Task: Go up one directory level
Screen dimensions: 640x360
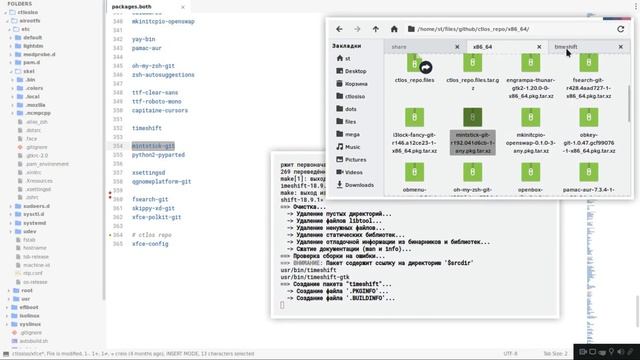Action: click(376, 29)
